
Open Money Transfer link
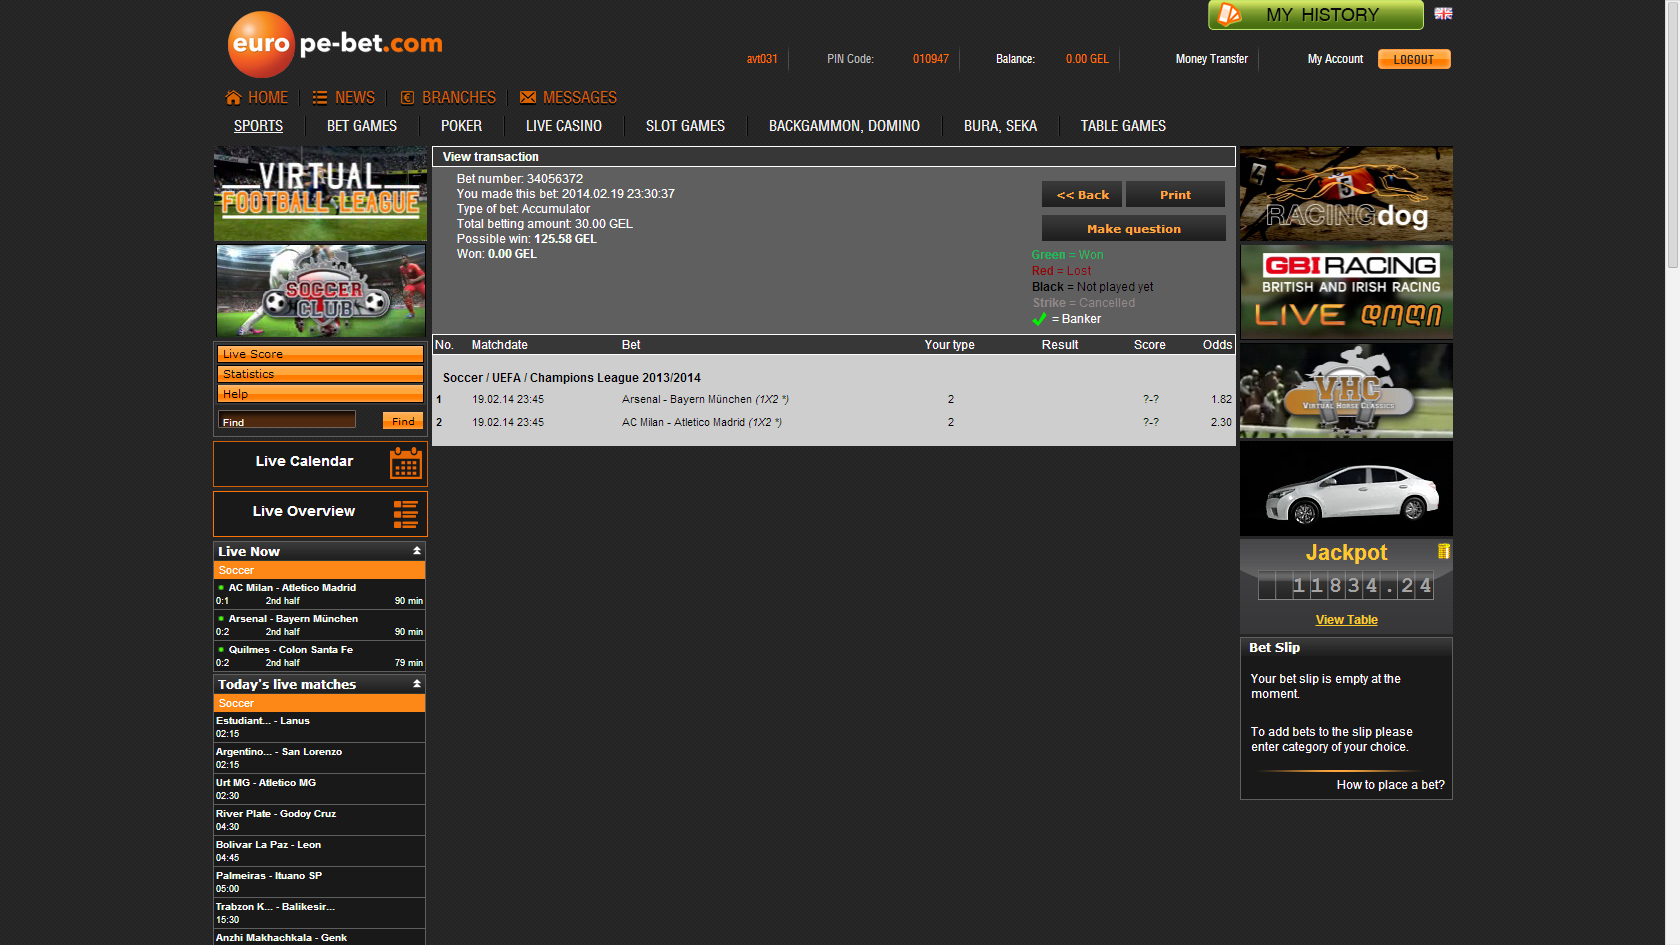tap(1212, 59)
